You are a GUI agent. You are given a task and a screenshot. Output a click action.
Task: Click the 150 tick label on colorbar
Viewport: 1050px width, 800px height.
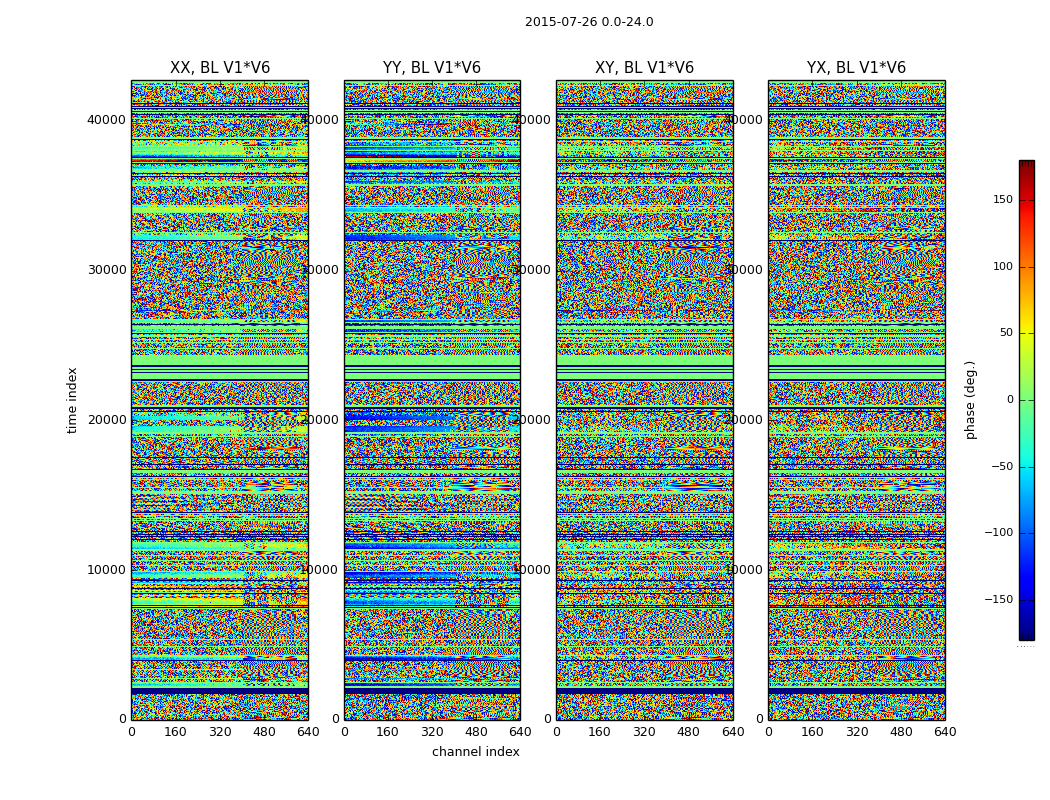(x=1002, y=199)
